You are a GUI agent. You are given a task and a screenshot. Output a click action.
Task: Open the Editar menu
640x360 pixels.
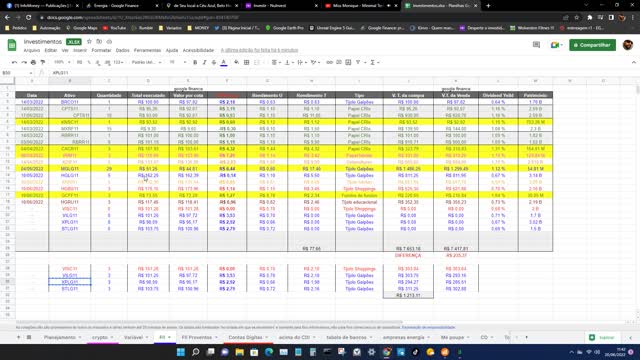(51, 50)
